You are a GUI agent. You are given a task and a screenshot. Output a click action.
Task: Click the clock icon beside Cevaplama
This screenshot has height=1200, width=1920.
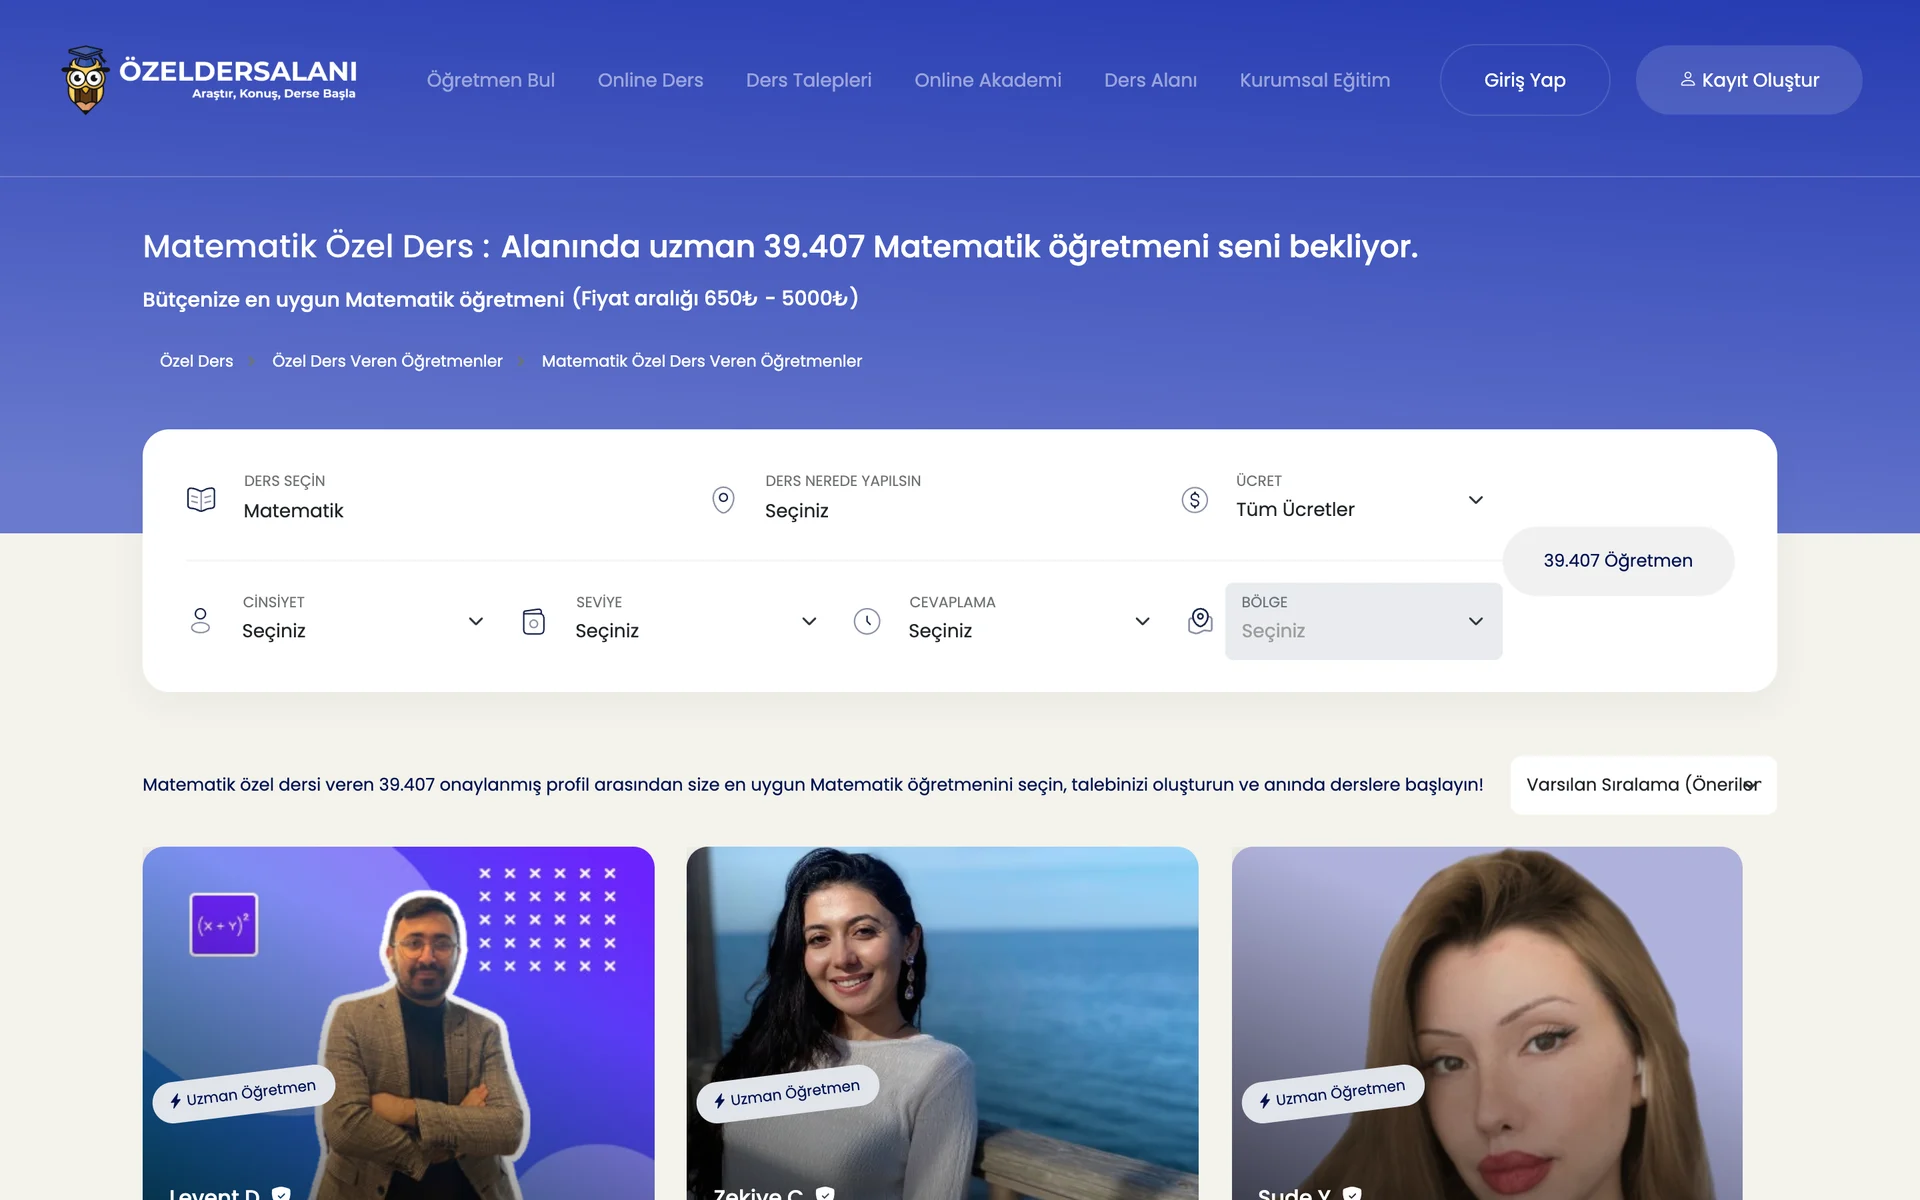pyautogui.click(x=867, y=621)
